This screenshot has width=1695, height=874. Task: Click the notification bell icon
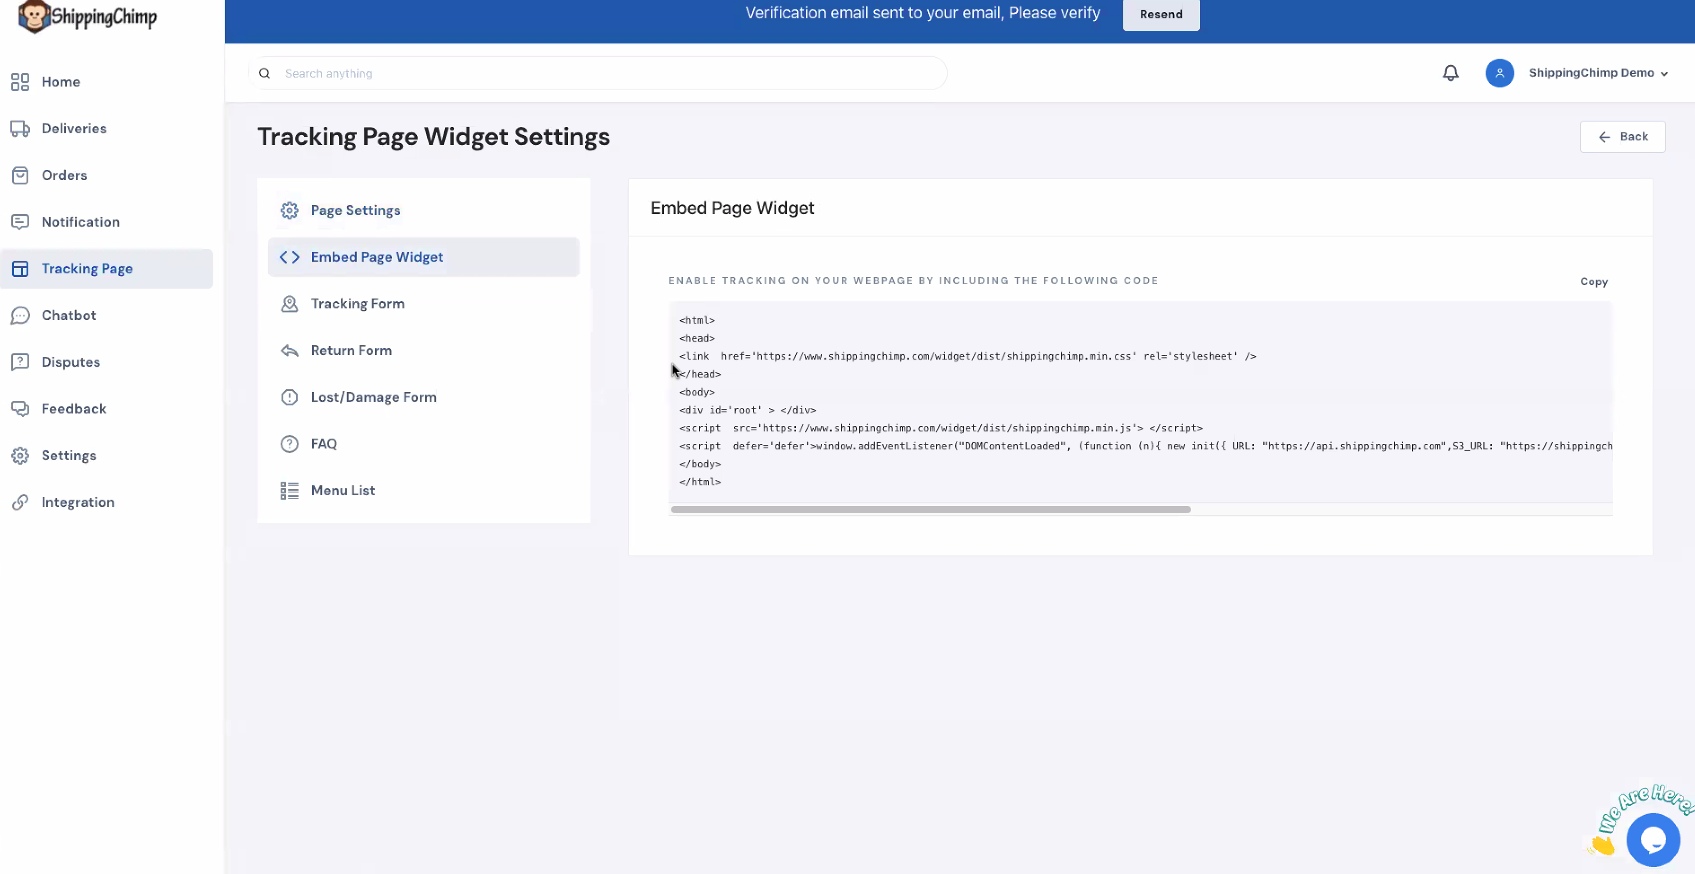[x=1450, y=73]
